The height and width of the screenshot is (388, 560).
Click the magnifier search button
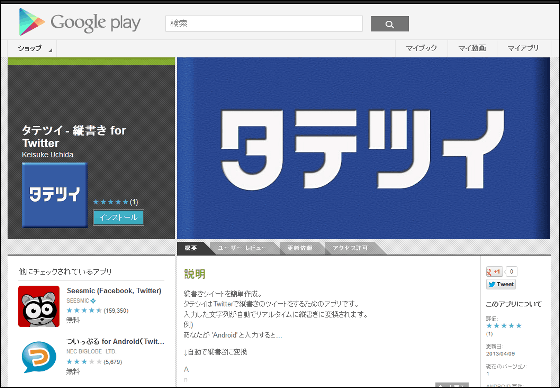click(390, 24)
